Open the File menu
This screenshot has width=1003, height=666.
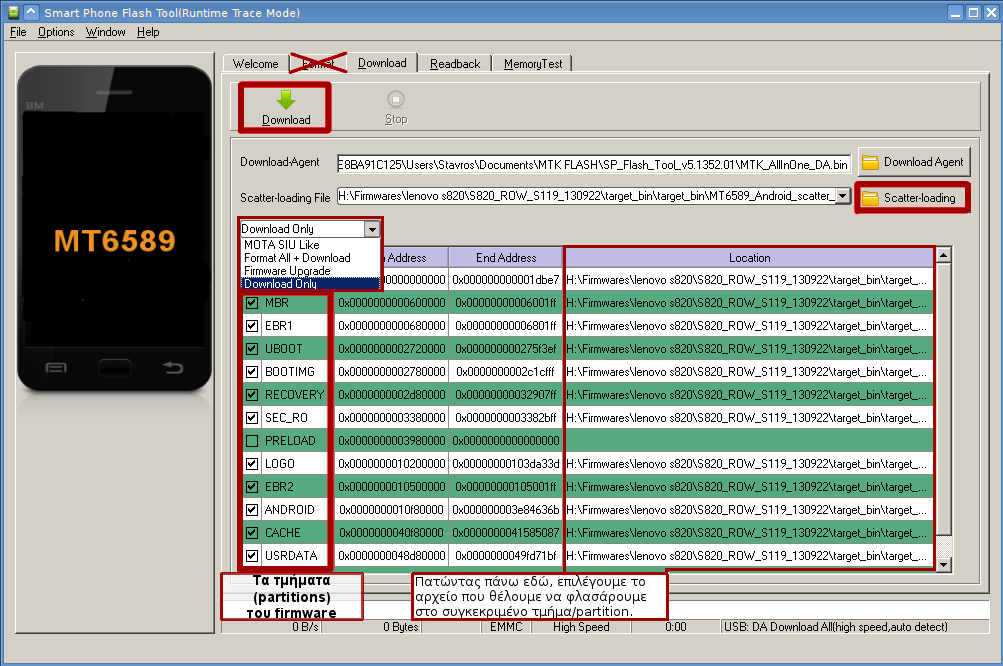[x=18, y=32]
